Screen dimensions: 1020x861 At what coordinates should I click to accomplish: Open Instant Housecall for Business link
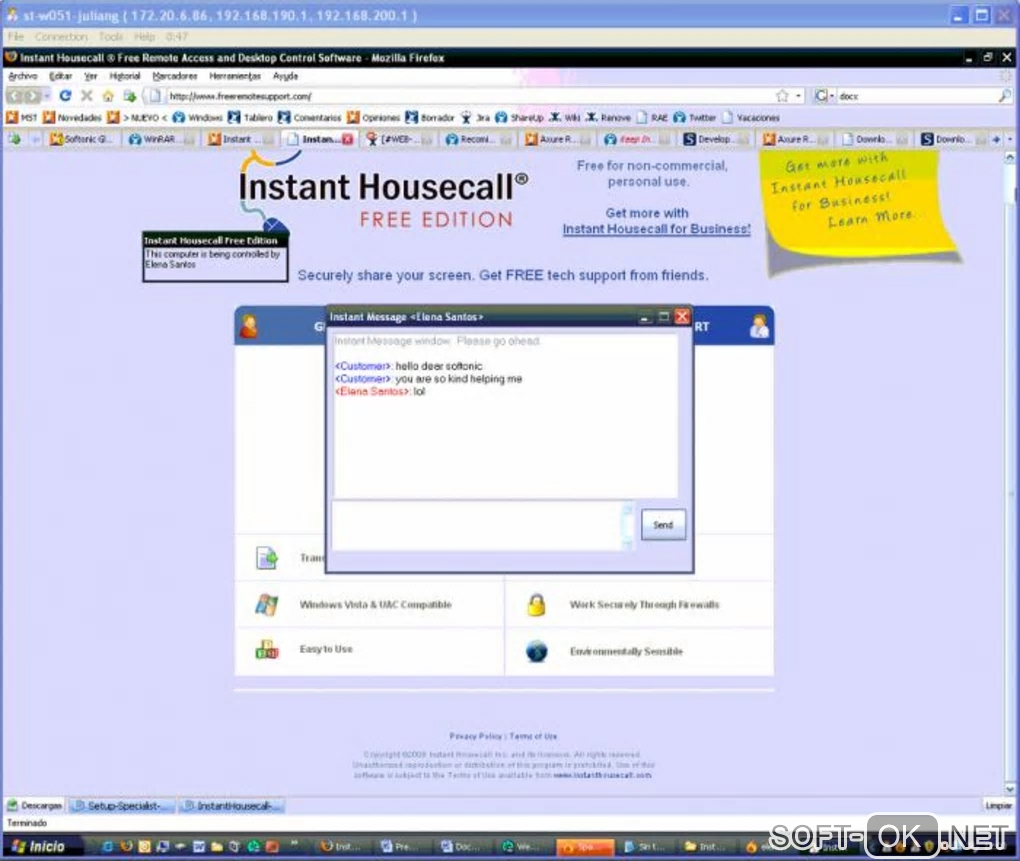point(656,229)
